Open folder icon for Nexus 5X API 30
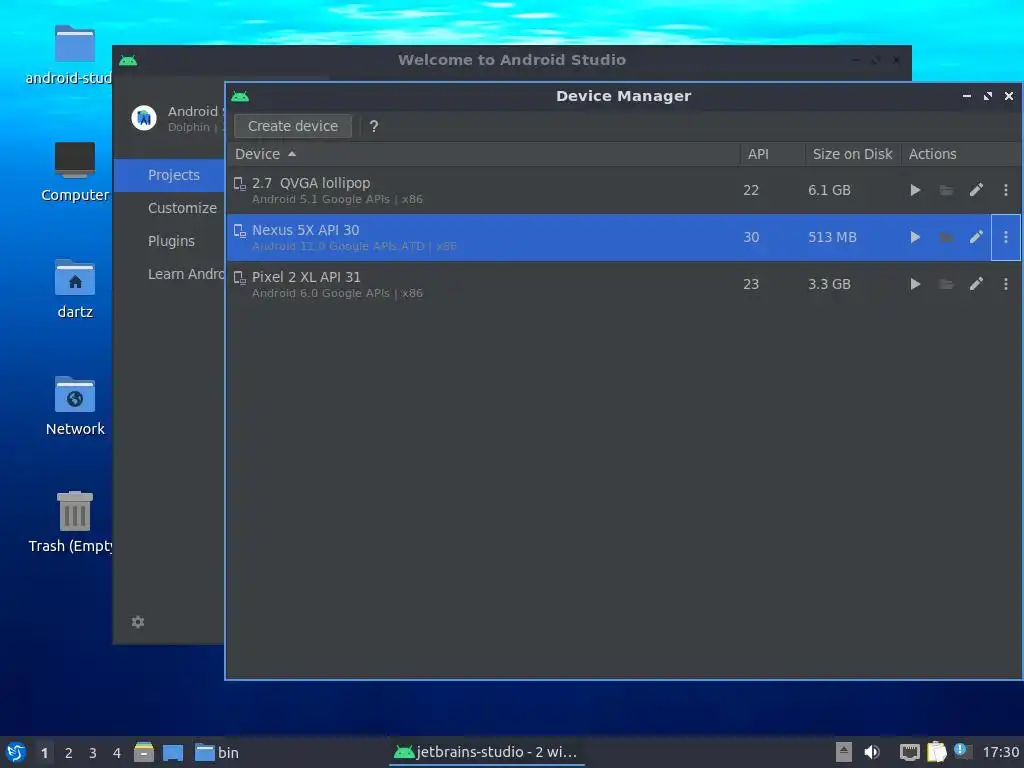1024x768 pixels. [x=946, y=237]
